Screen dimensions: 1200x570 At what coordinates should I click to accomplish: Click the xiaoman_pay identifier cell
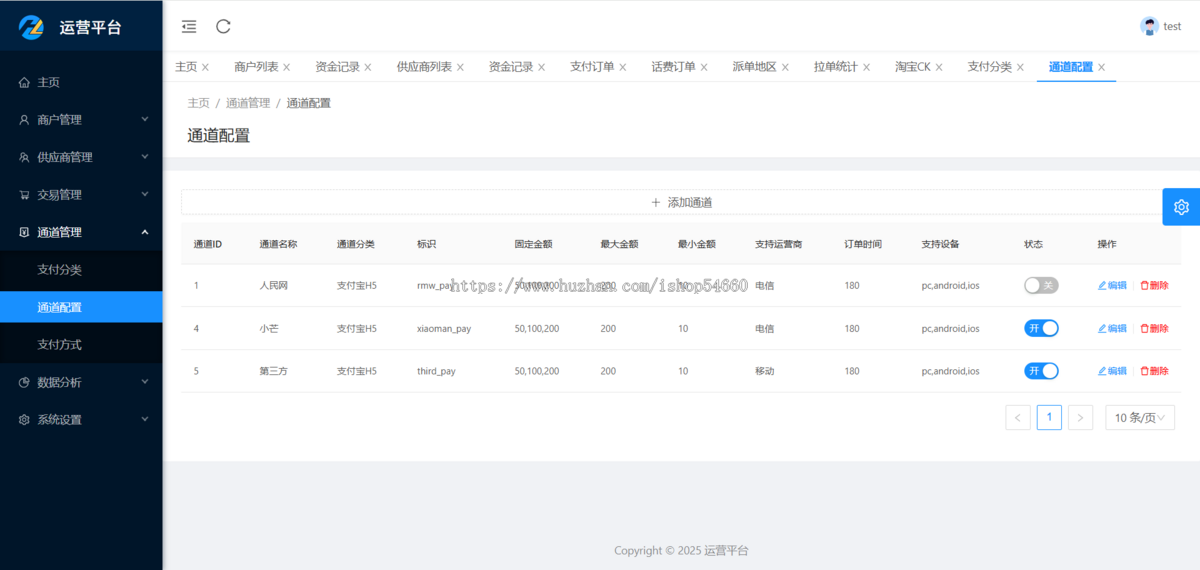[x=444, y=328]
